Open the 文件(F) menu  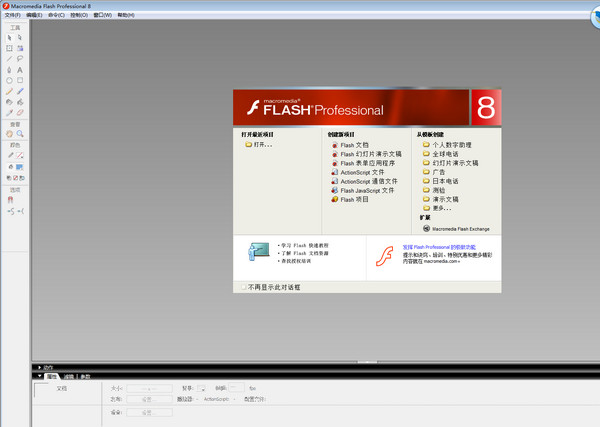(x=10, y=15)
